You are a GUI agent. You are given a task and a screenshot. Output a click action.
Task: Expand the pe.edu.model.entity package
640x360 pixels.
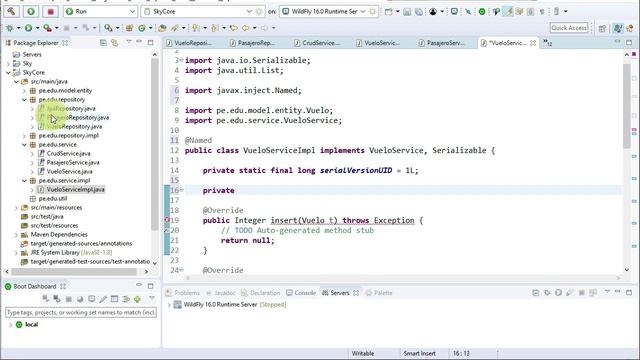pos(24,91)
